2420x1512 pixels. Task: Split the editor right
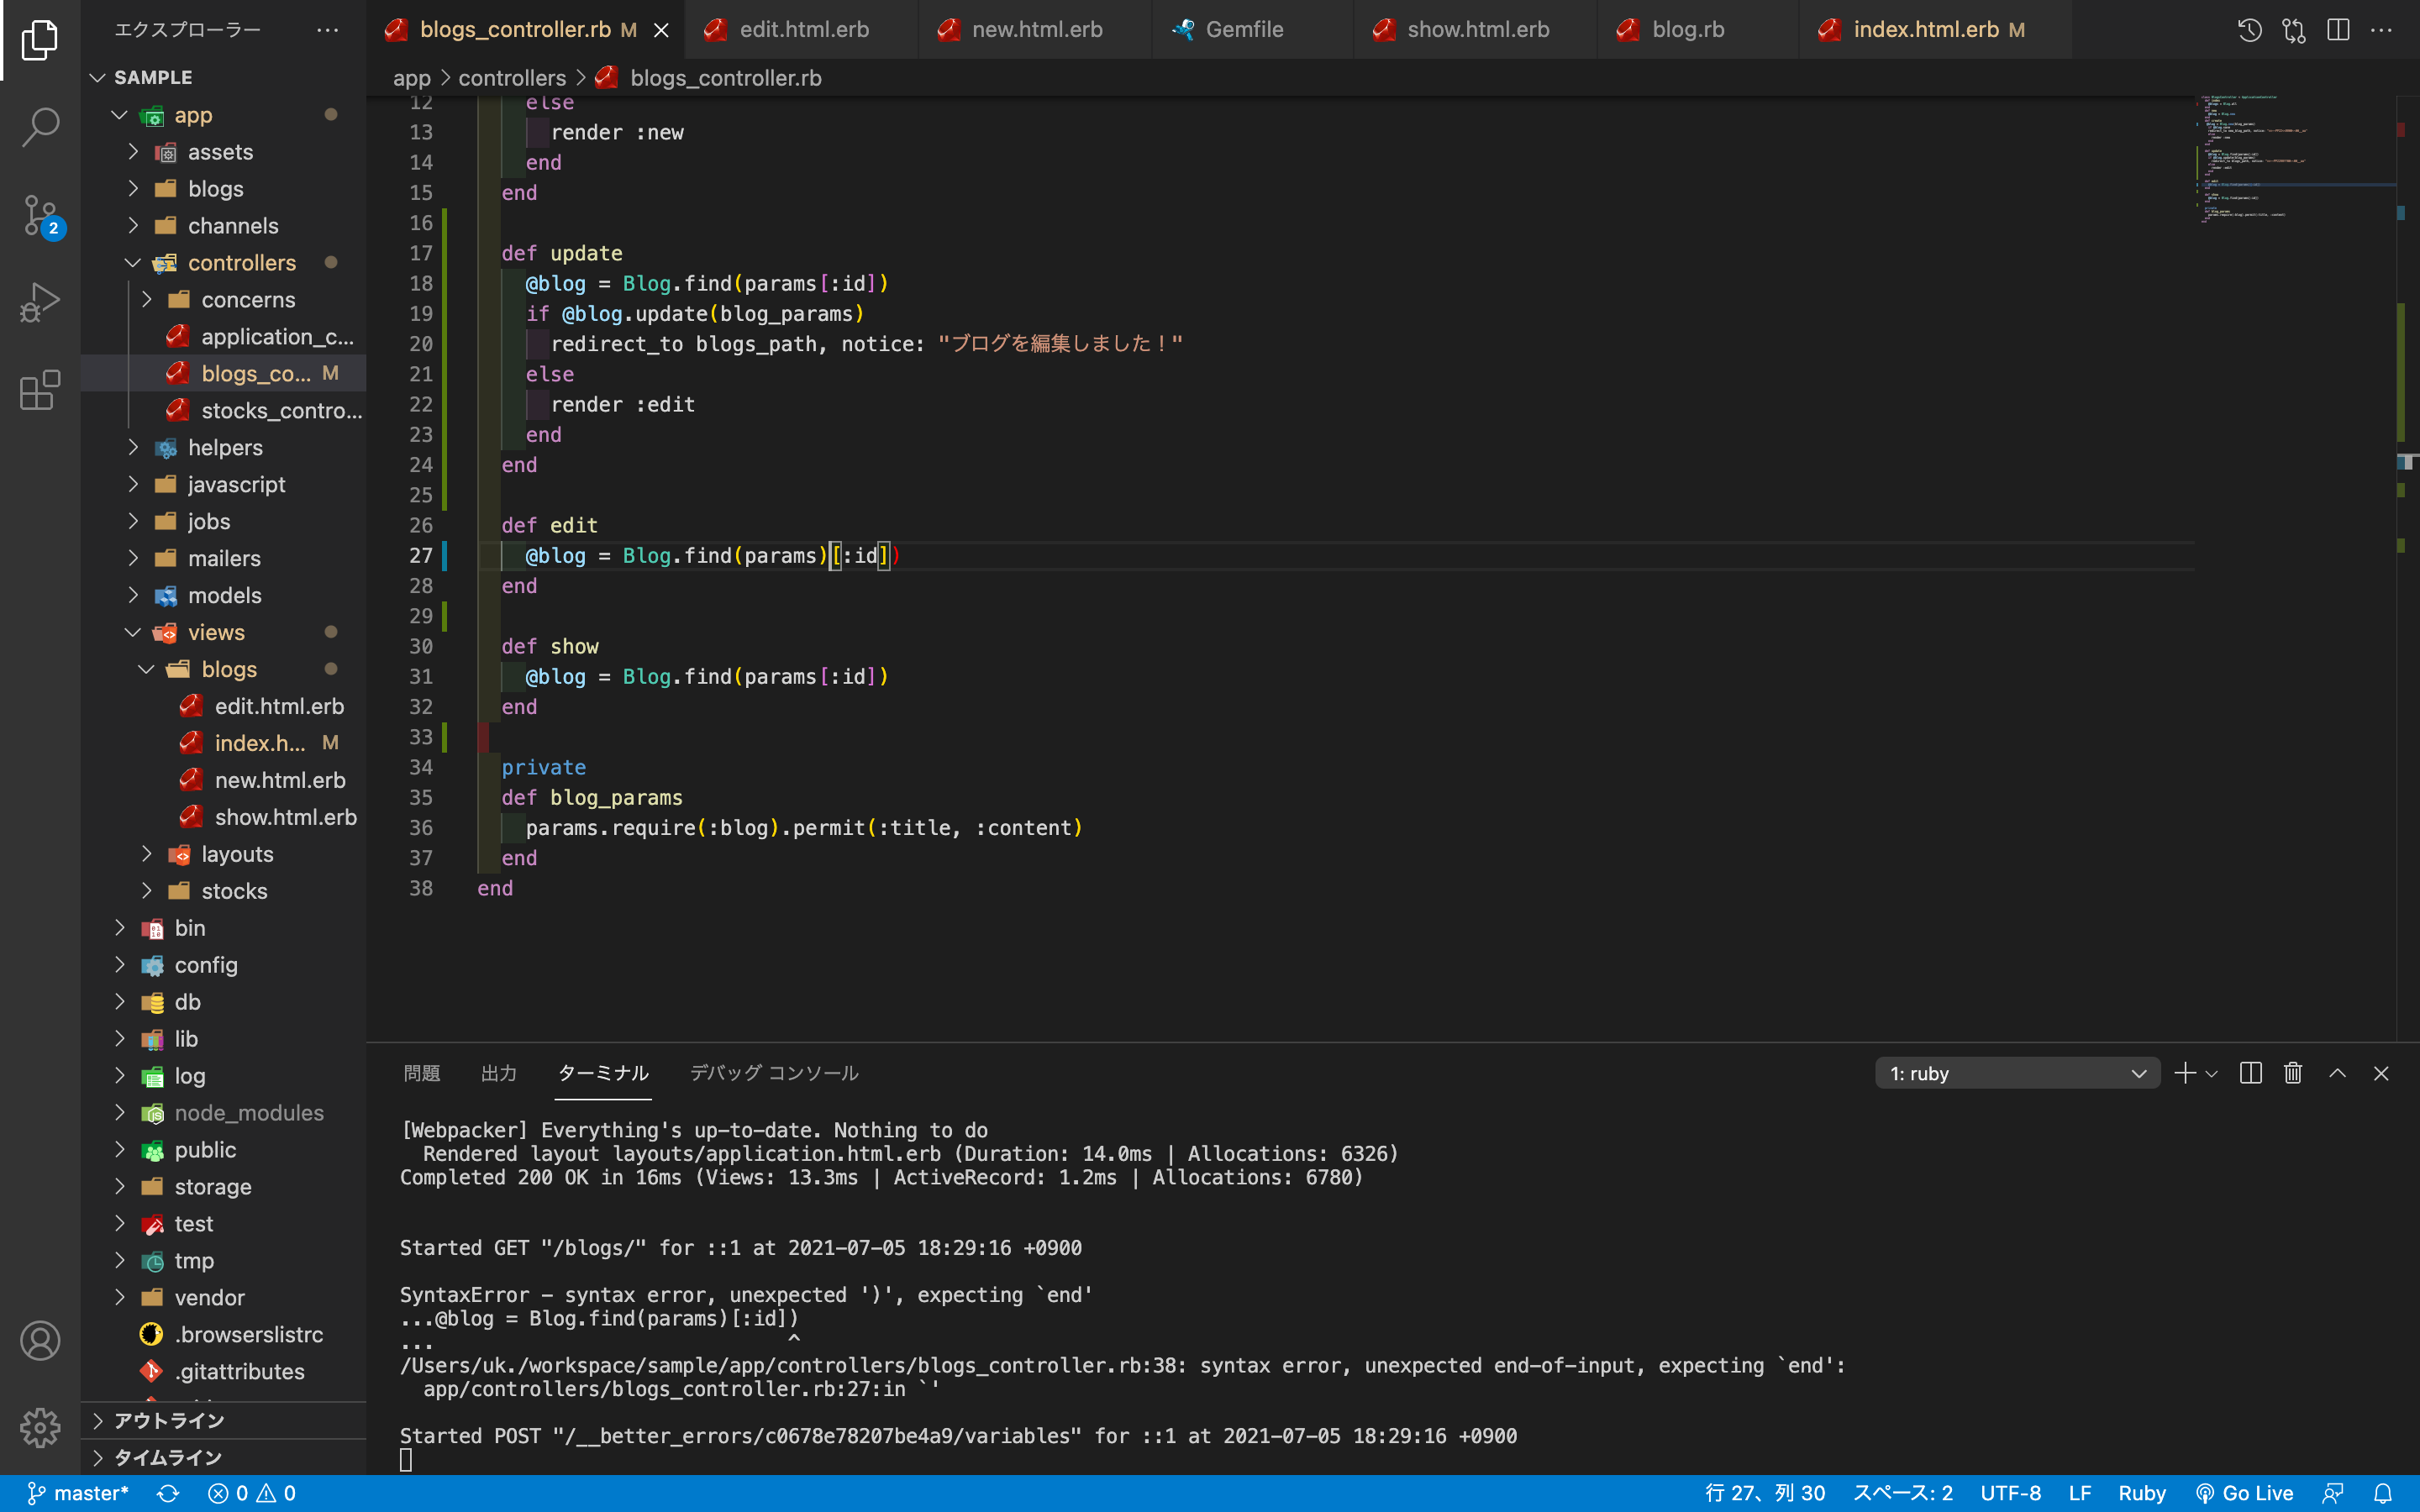pos(2338,30)
